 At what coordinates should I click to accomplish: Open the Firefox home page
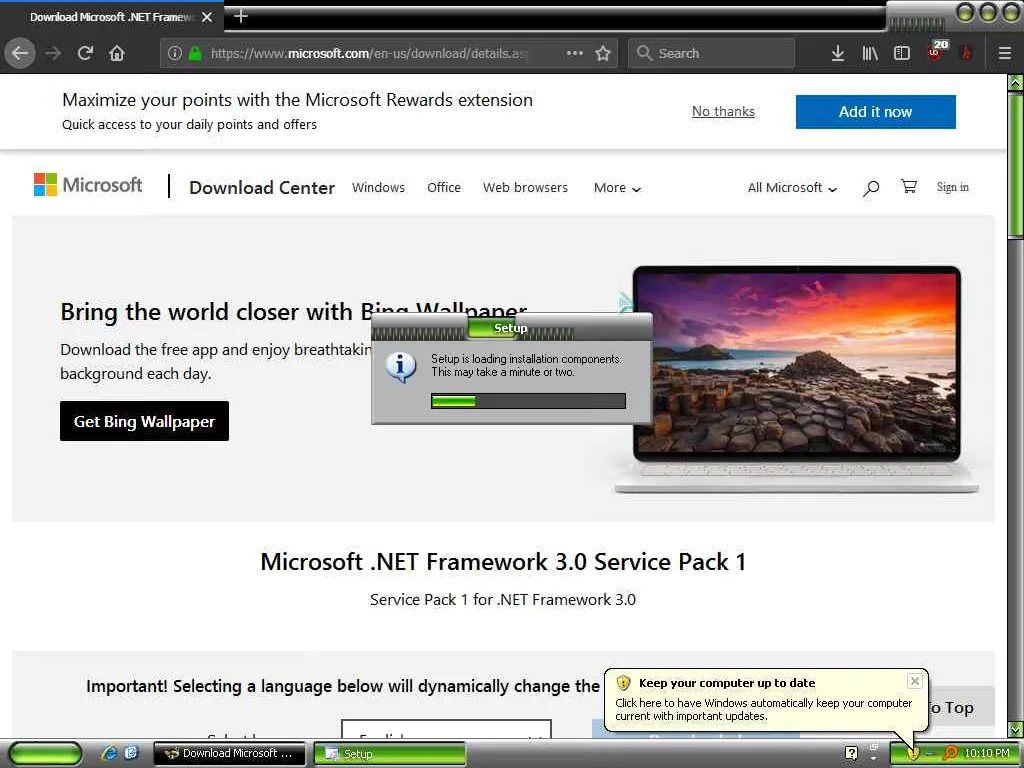117,53
